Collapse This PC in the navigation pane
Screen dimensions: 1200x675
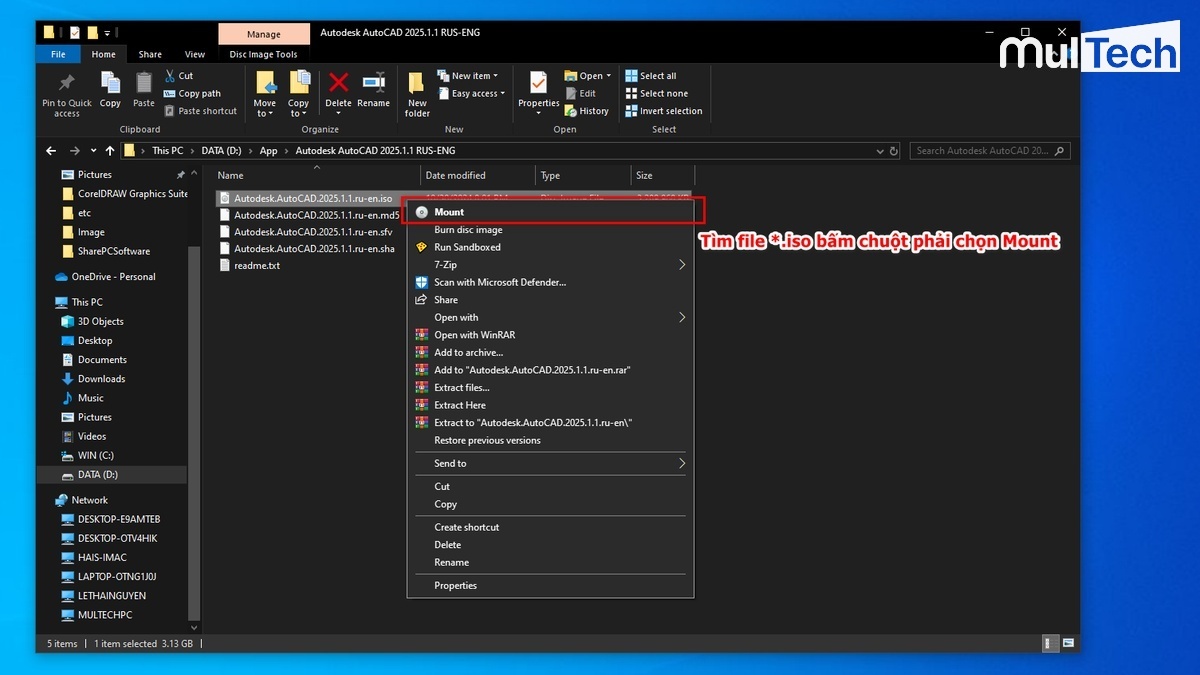point(50,301)
